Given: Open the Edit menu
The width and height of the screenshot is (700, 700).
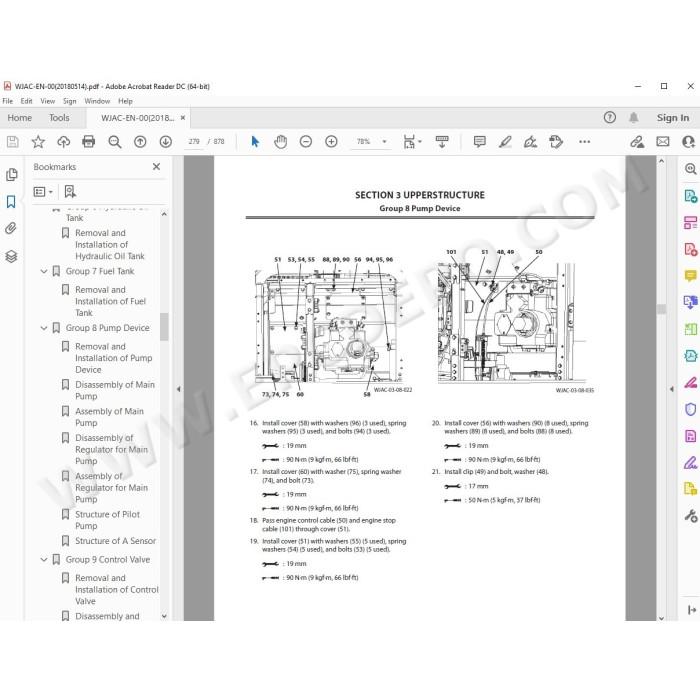Looking at the screenshot, I should 26,101.
